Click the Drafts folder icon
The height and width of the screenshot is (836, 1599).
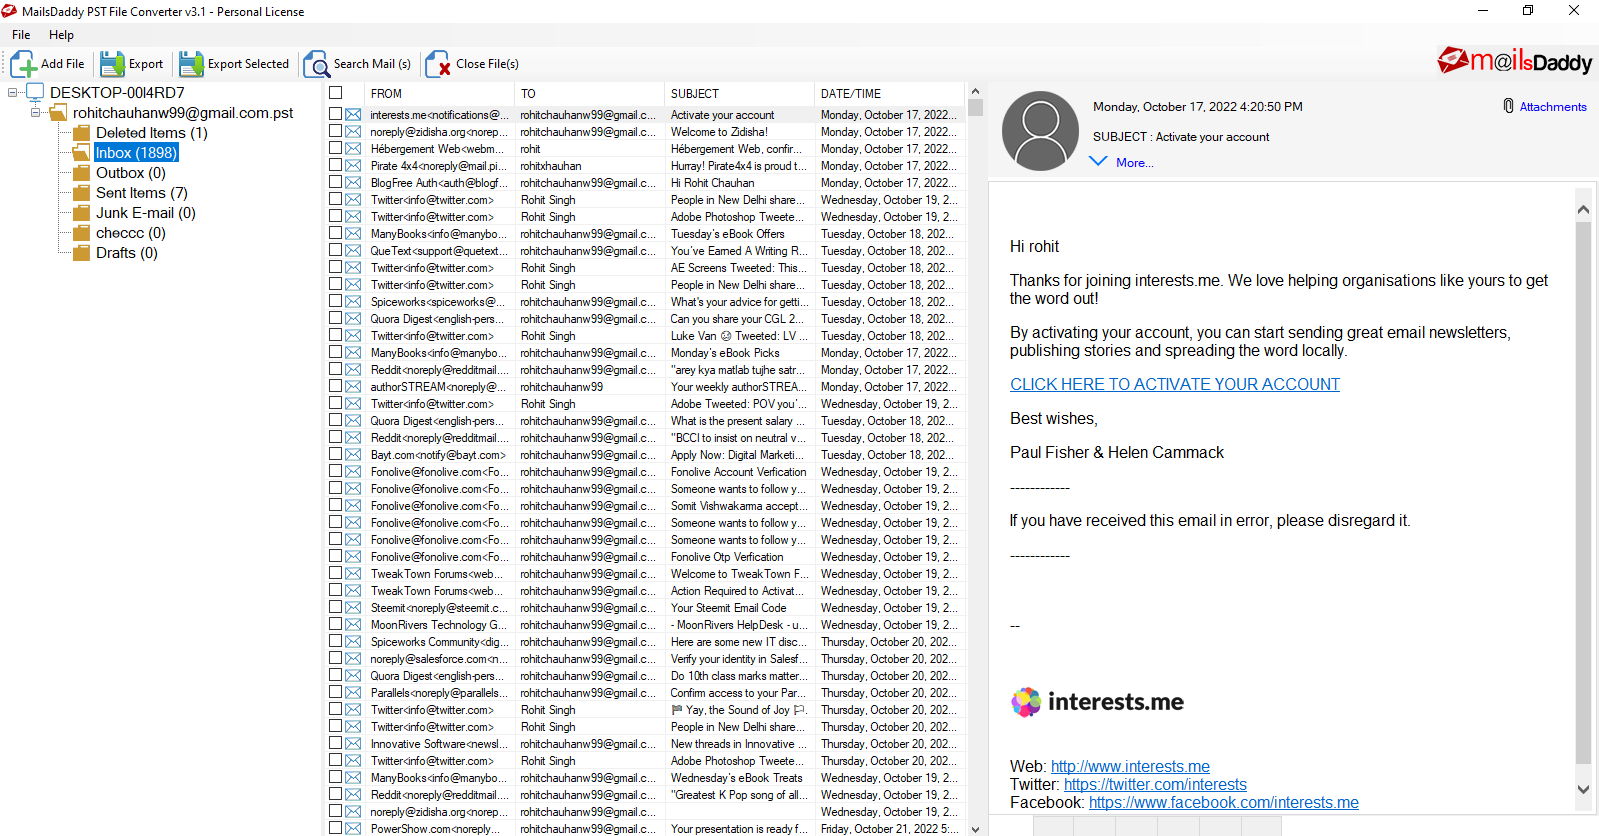point(82,253)
